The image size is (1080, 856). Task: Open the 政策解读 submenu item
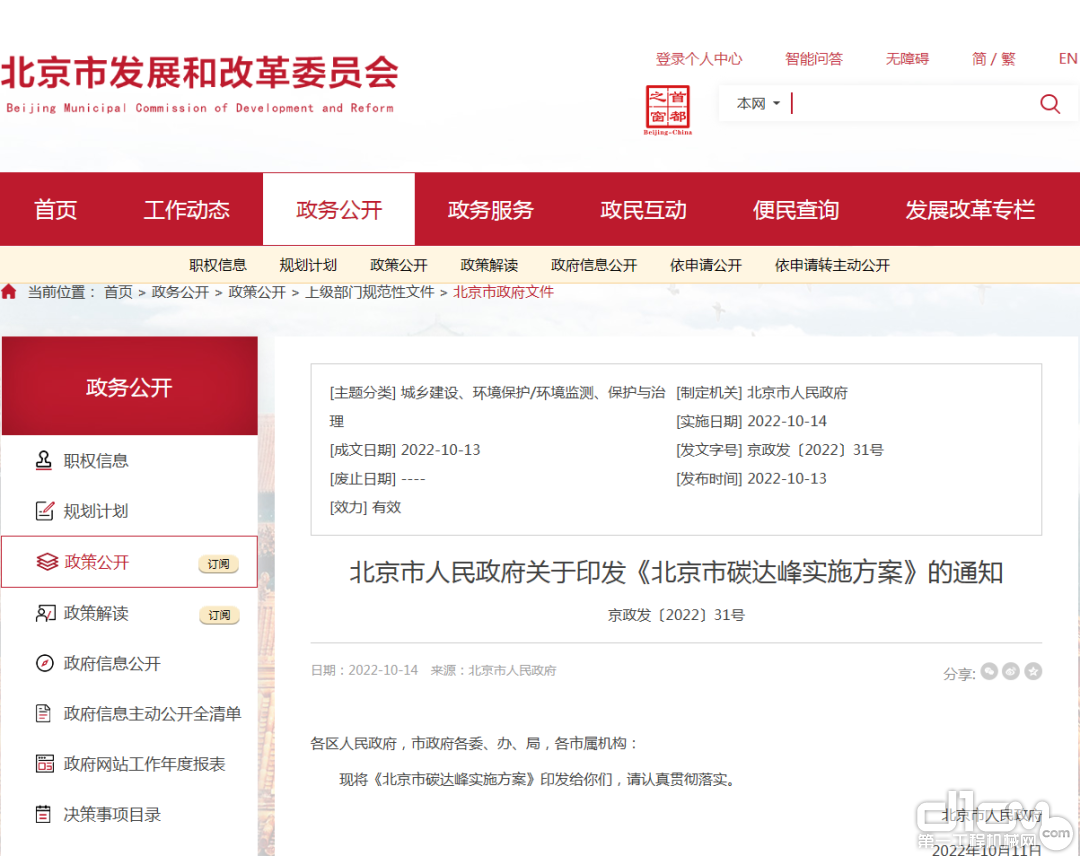489,265
